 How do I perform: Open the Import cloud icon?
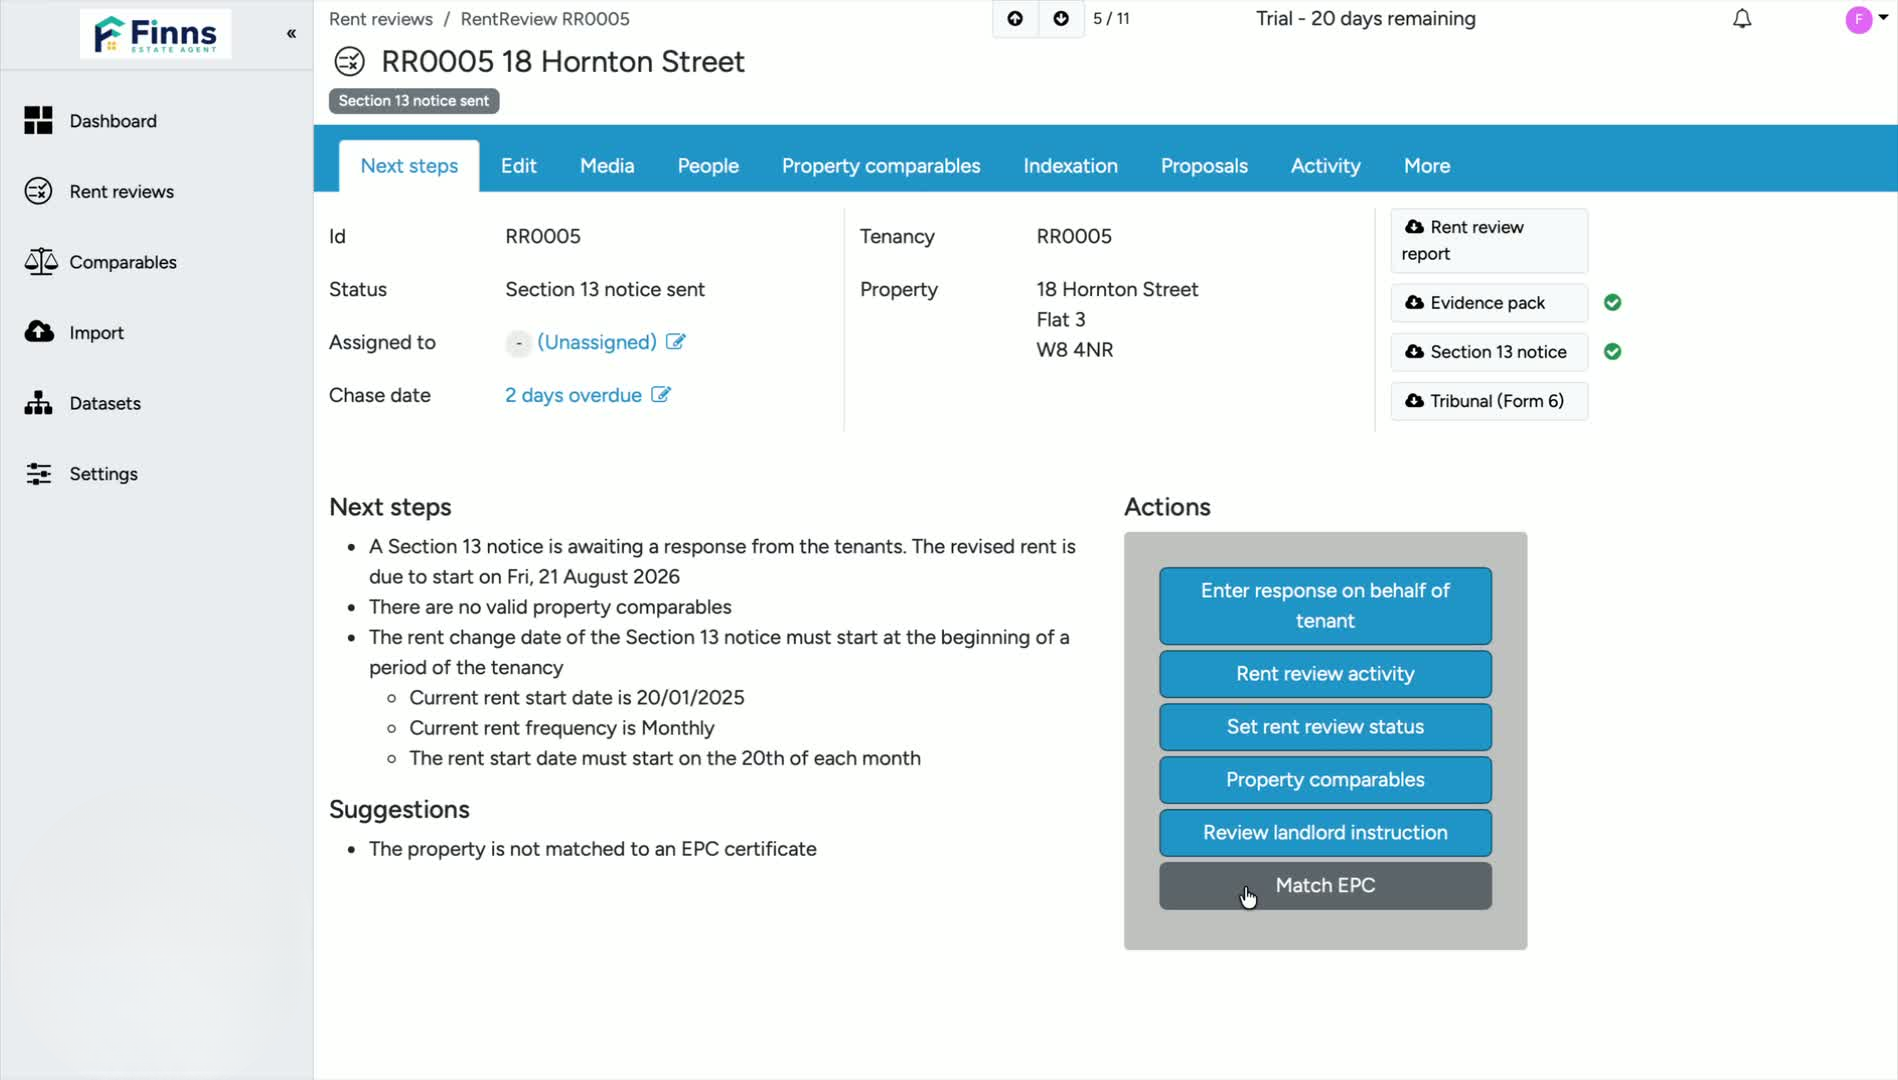(39, 332)
